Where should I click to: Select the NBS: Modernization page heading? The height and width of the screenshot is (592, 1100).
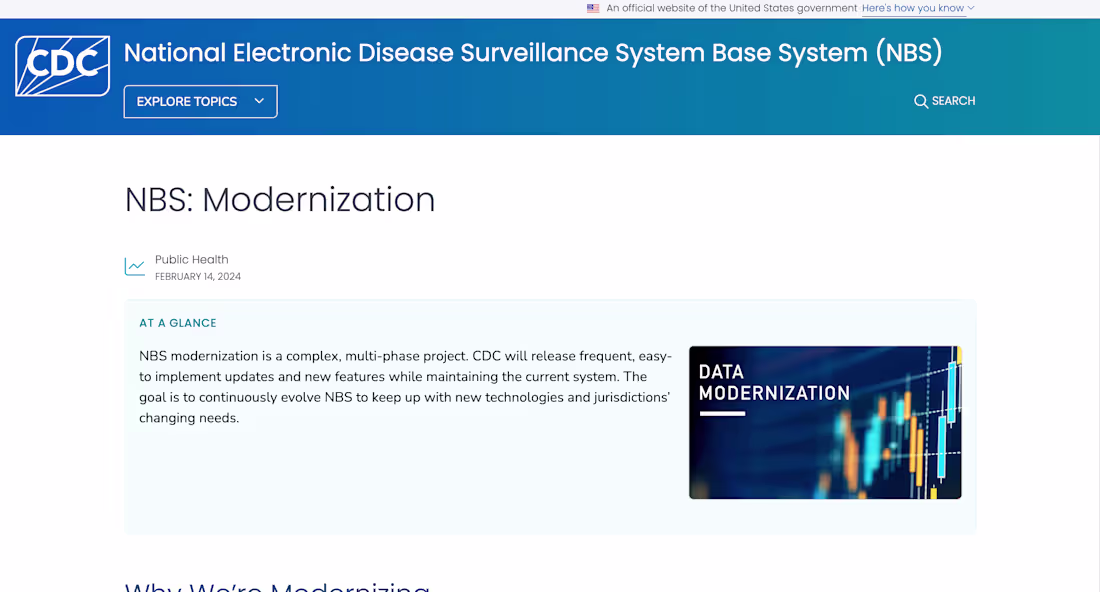[x=279, y=200]
